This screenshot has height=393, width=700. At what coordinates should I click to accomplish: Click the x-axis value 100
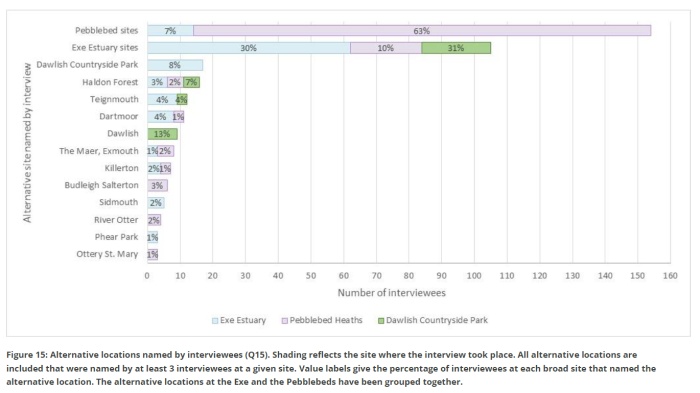click(474, 276)
